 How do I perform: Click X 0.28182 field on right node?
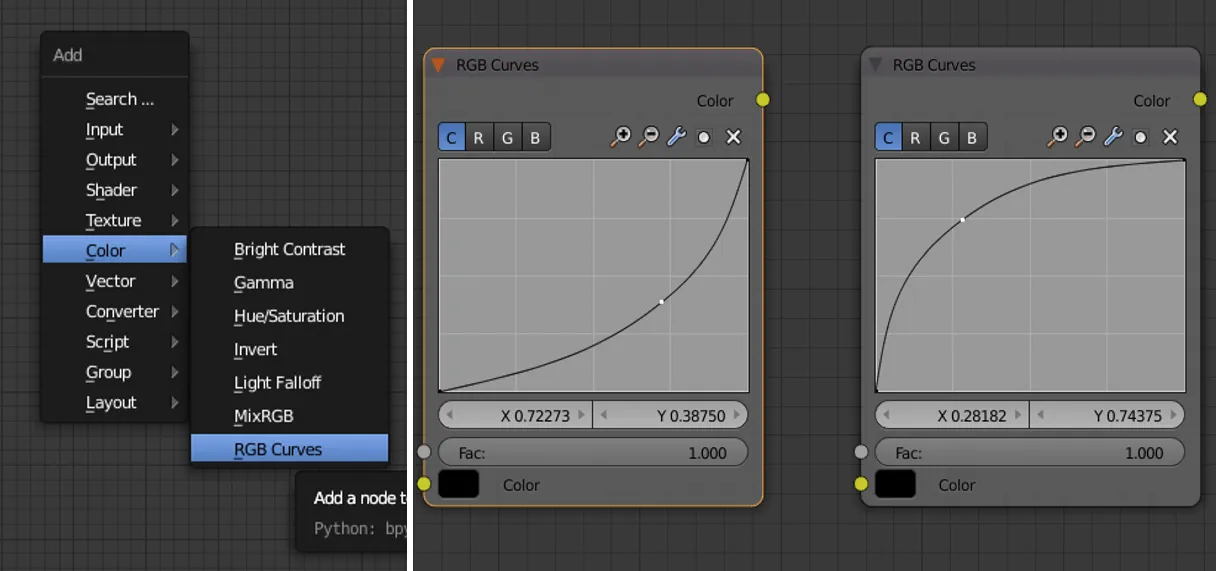952,415
